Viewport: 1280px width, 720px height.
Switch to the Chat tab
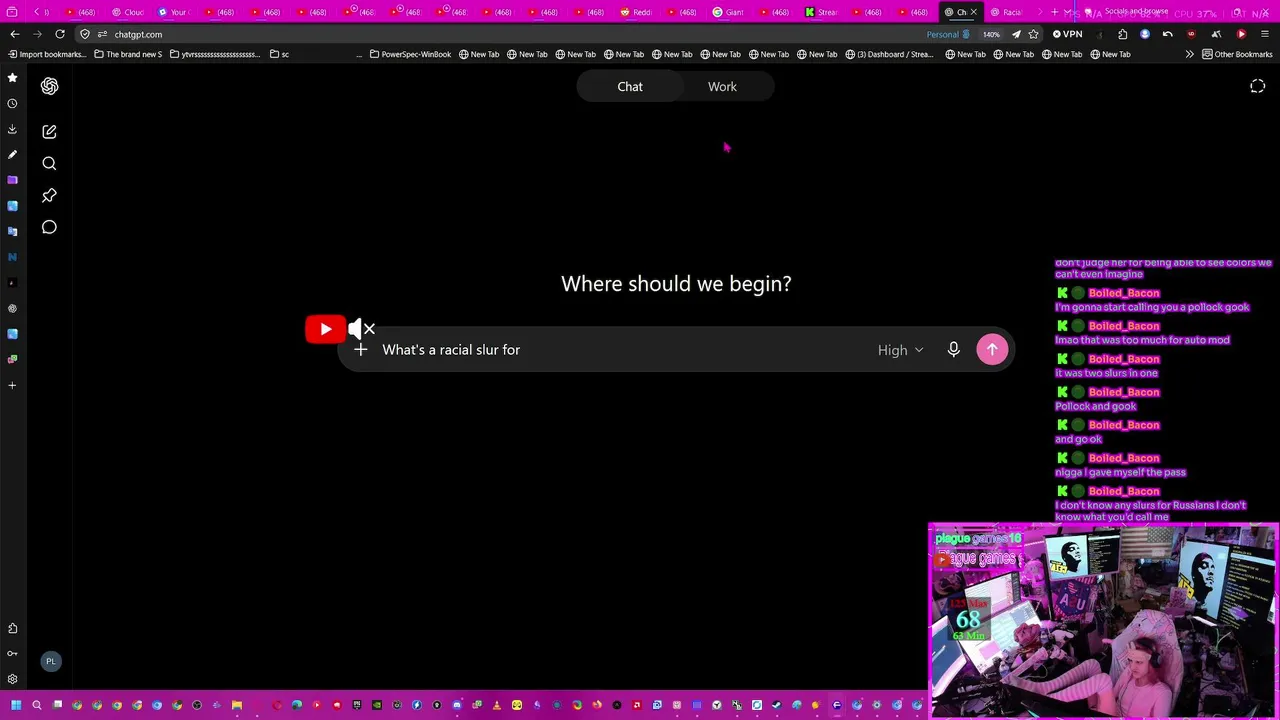click(x=630, y=87)
